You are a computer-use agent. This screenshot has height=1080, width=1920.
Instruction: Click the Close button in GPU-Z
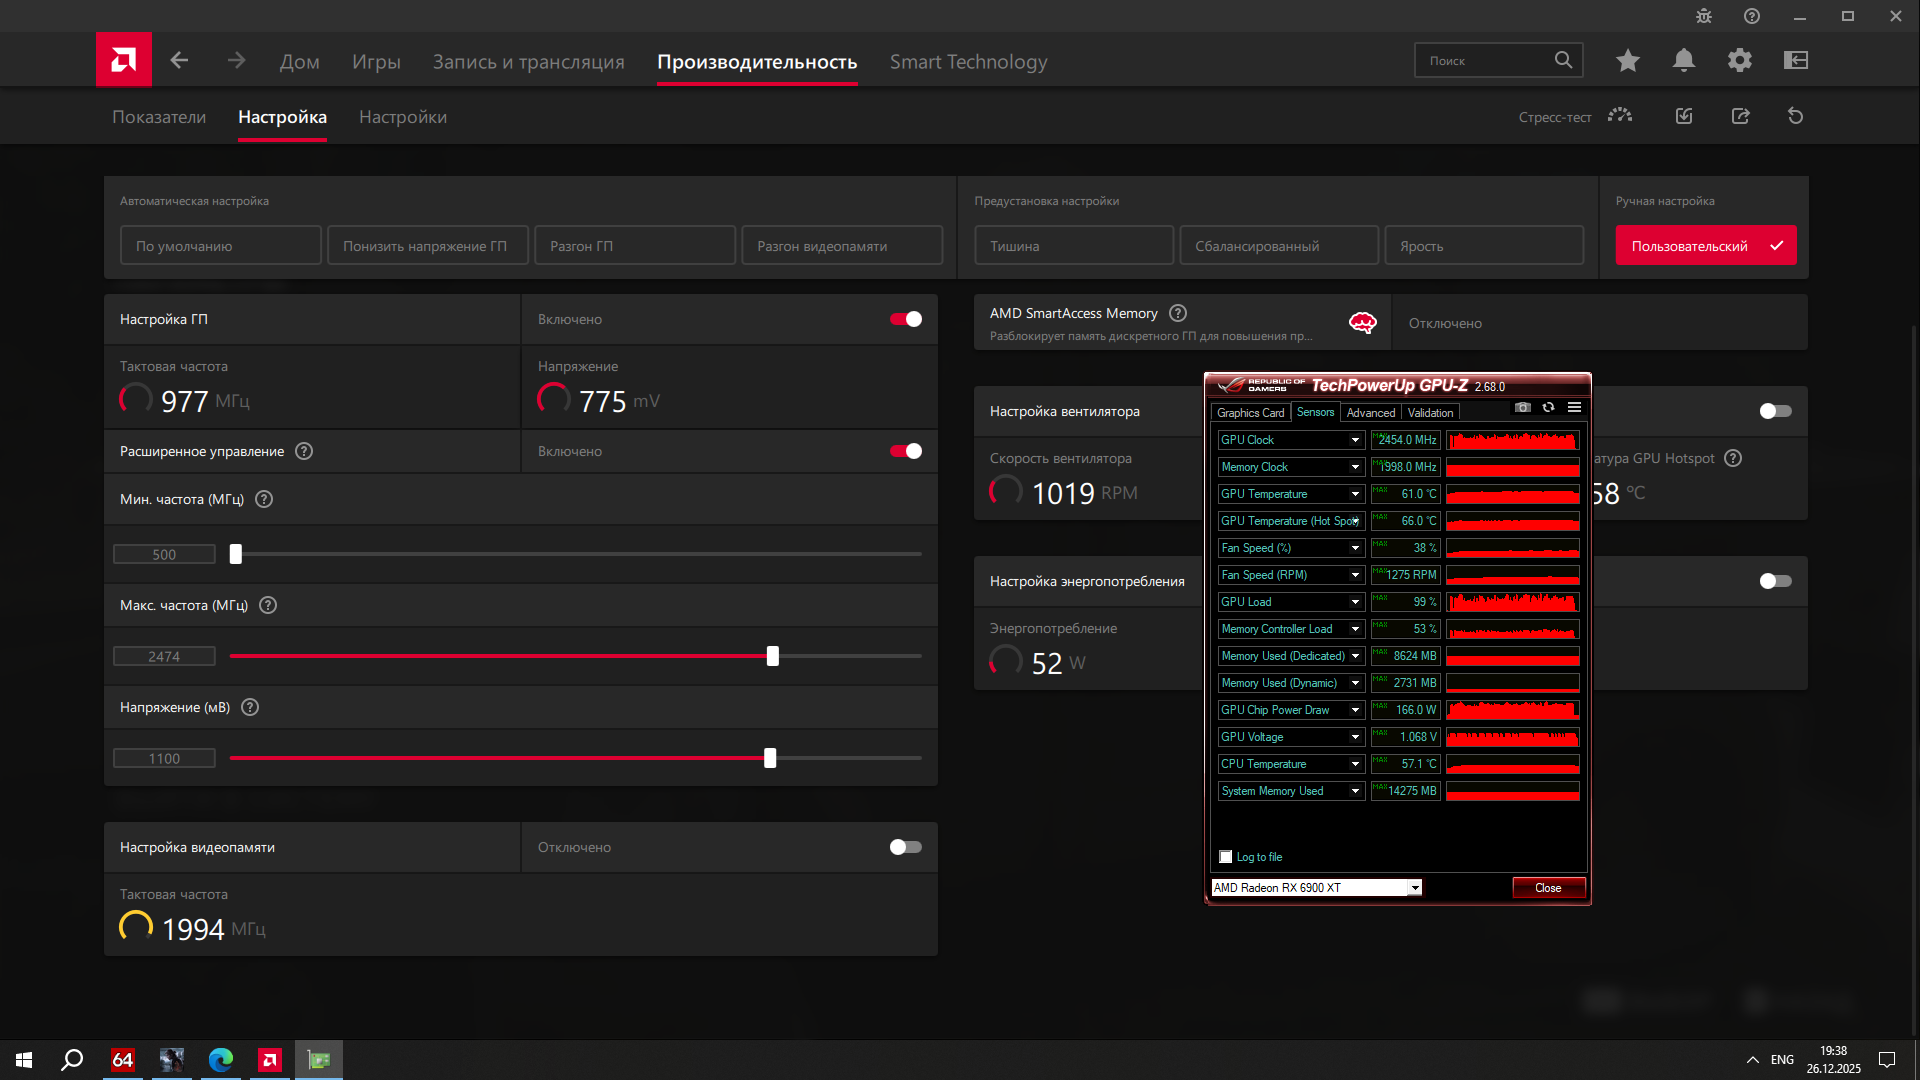pos(1547,888)
